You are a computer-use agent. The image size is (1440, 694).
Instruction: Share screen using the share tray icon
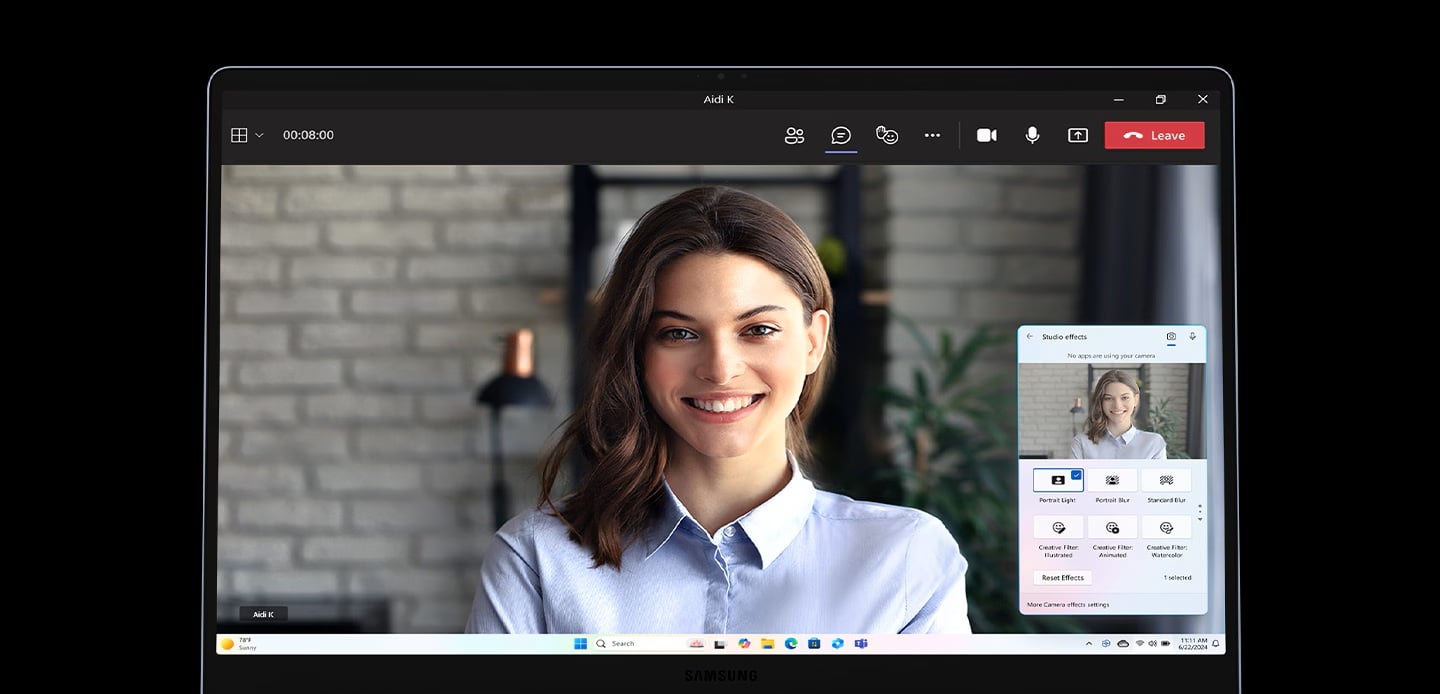(1078, 136)
